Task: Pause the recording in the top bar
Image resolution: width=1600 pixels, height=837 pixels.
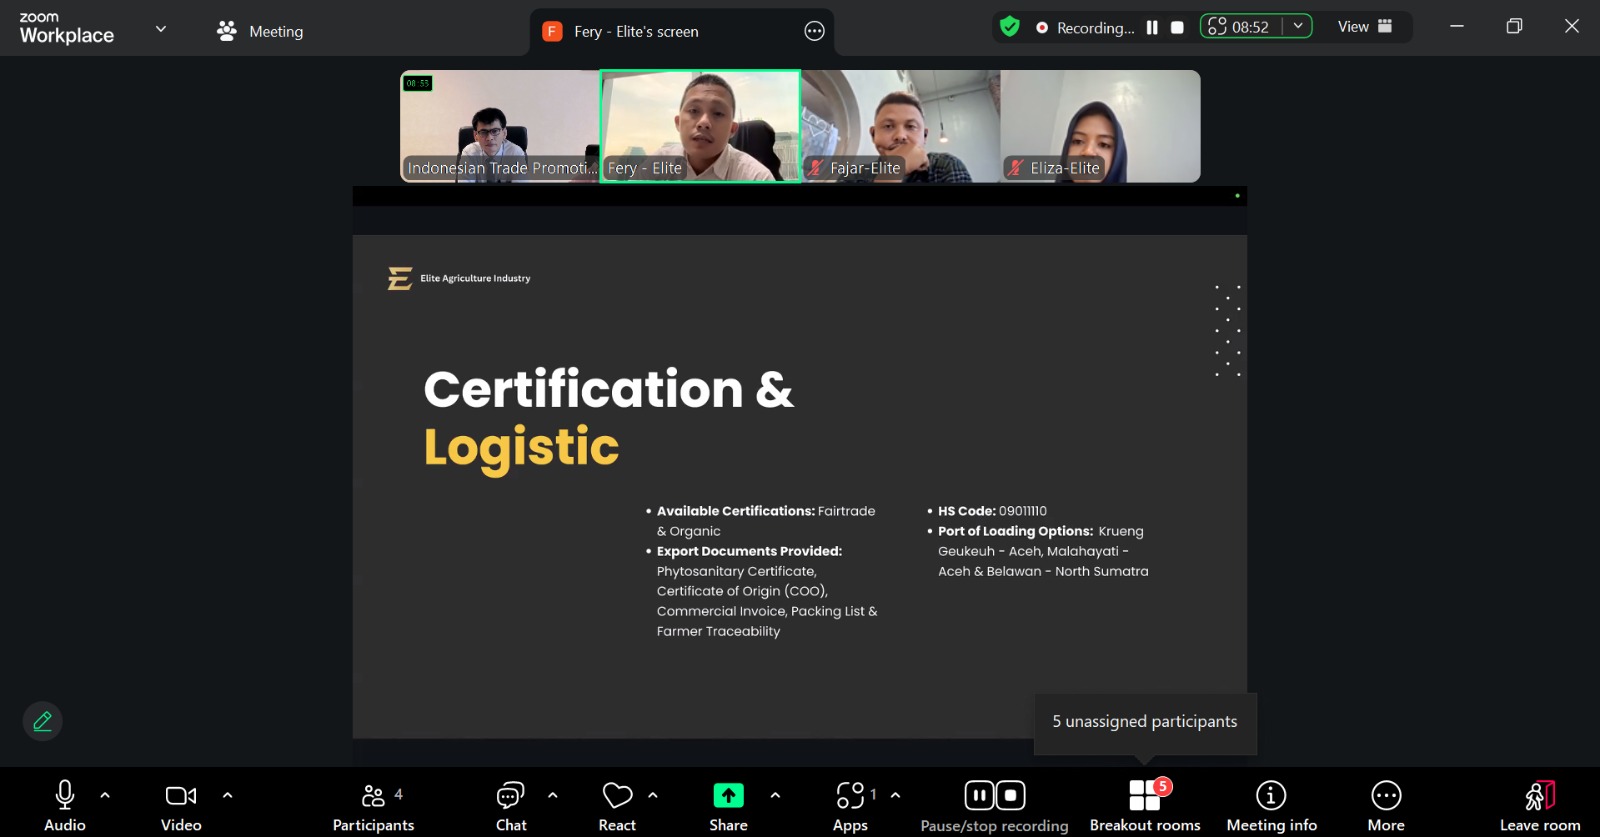Action: pyautogui.click(x=1152, y=28)
